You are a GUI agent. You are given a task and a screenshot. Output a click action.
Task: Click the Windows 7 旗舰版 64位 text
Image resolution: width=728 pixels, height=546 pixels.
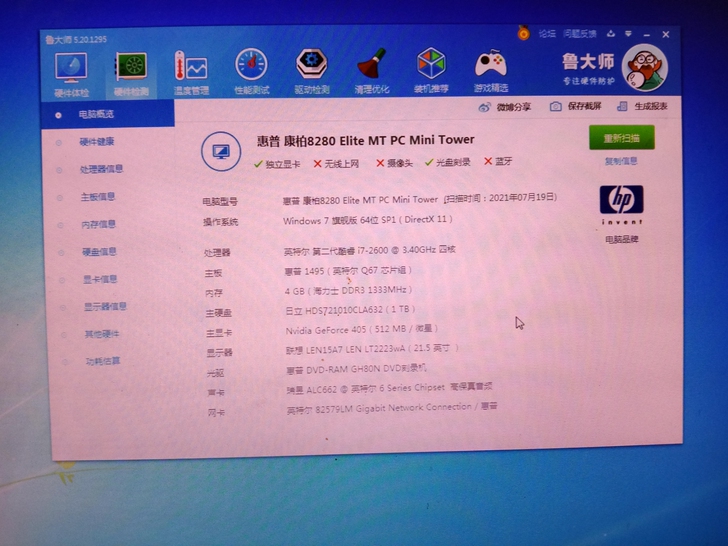[368, 220]
